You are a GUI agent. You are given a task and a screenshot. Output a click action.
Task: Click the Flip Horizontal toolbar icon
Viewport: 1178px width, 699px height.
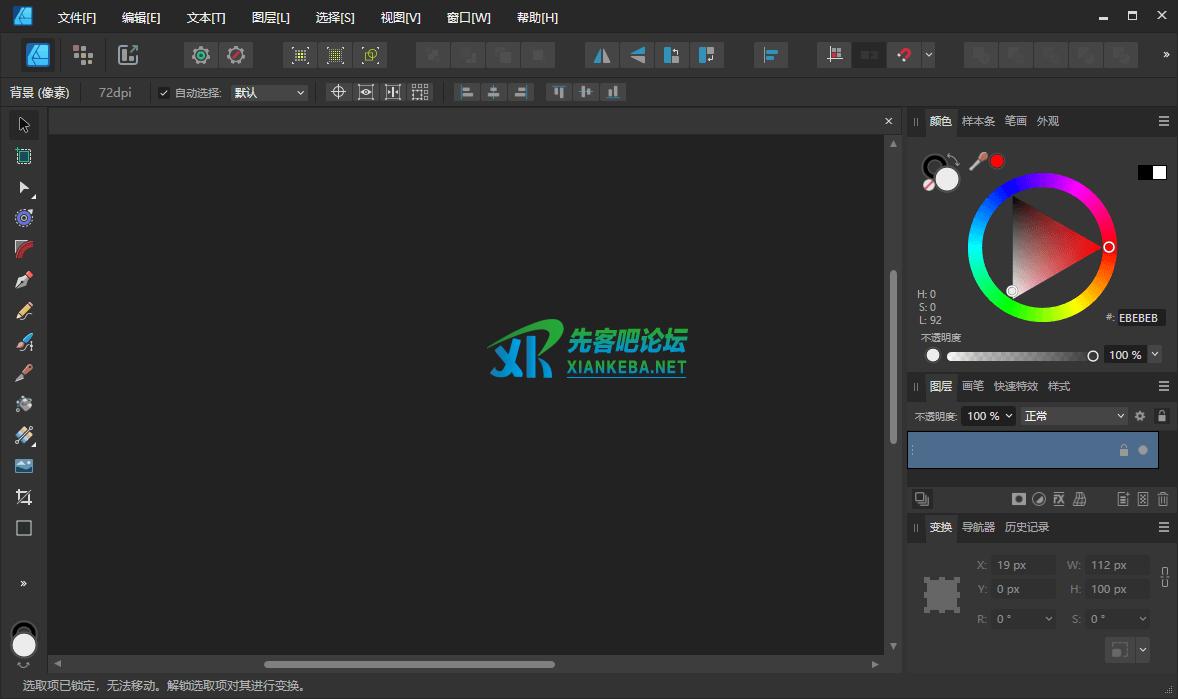coord(601,55)
